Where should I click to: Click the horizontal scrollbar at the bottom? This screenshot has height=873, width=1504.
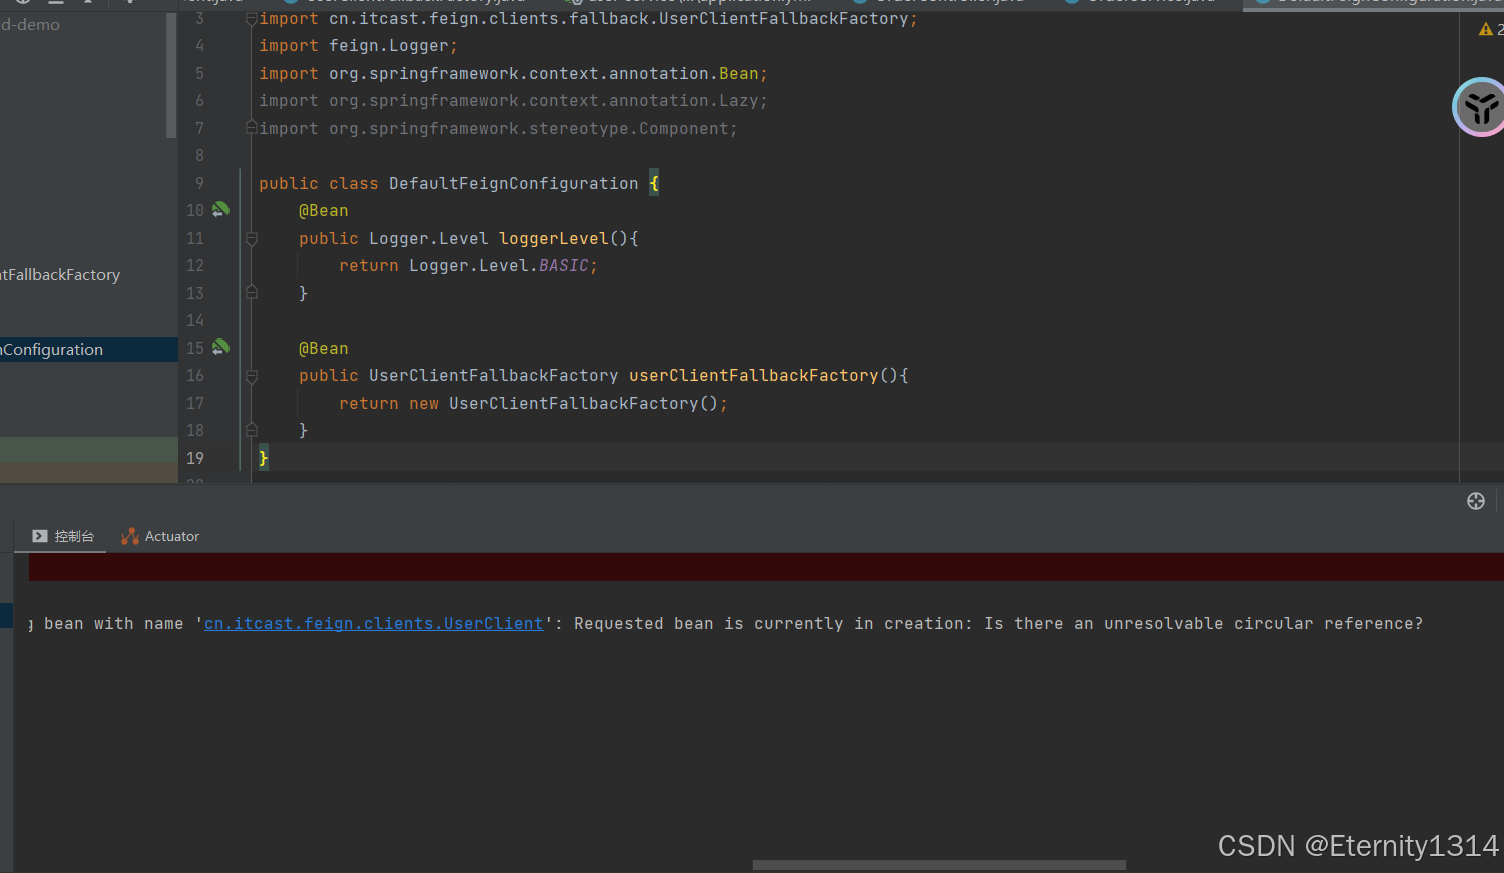[938, 866]
